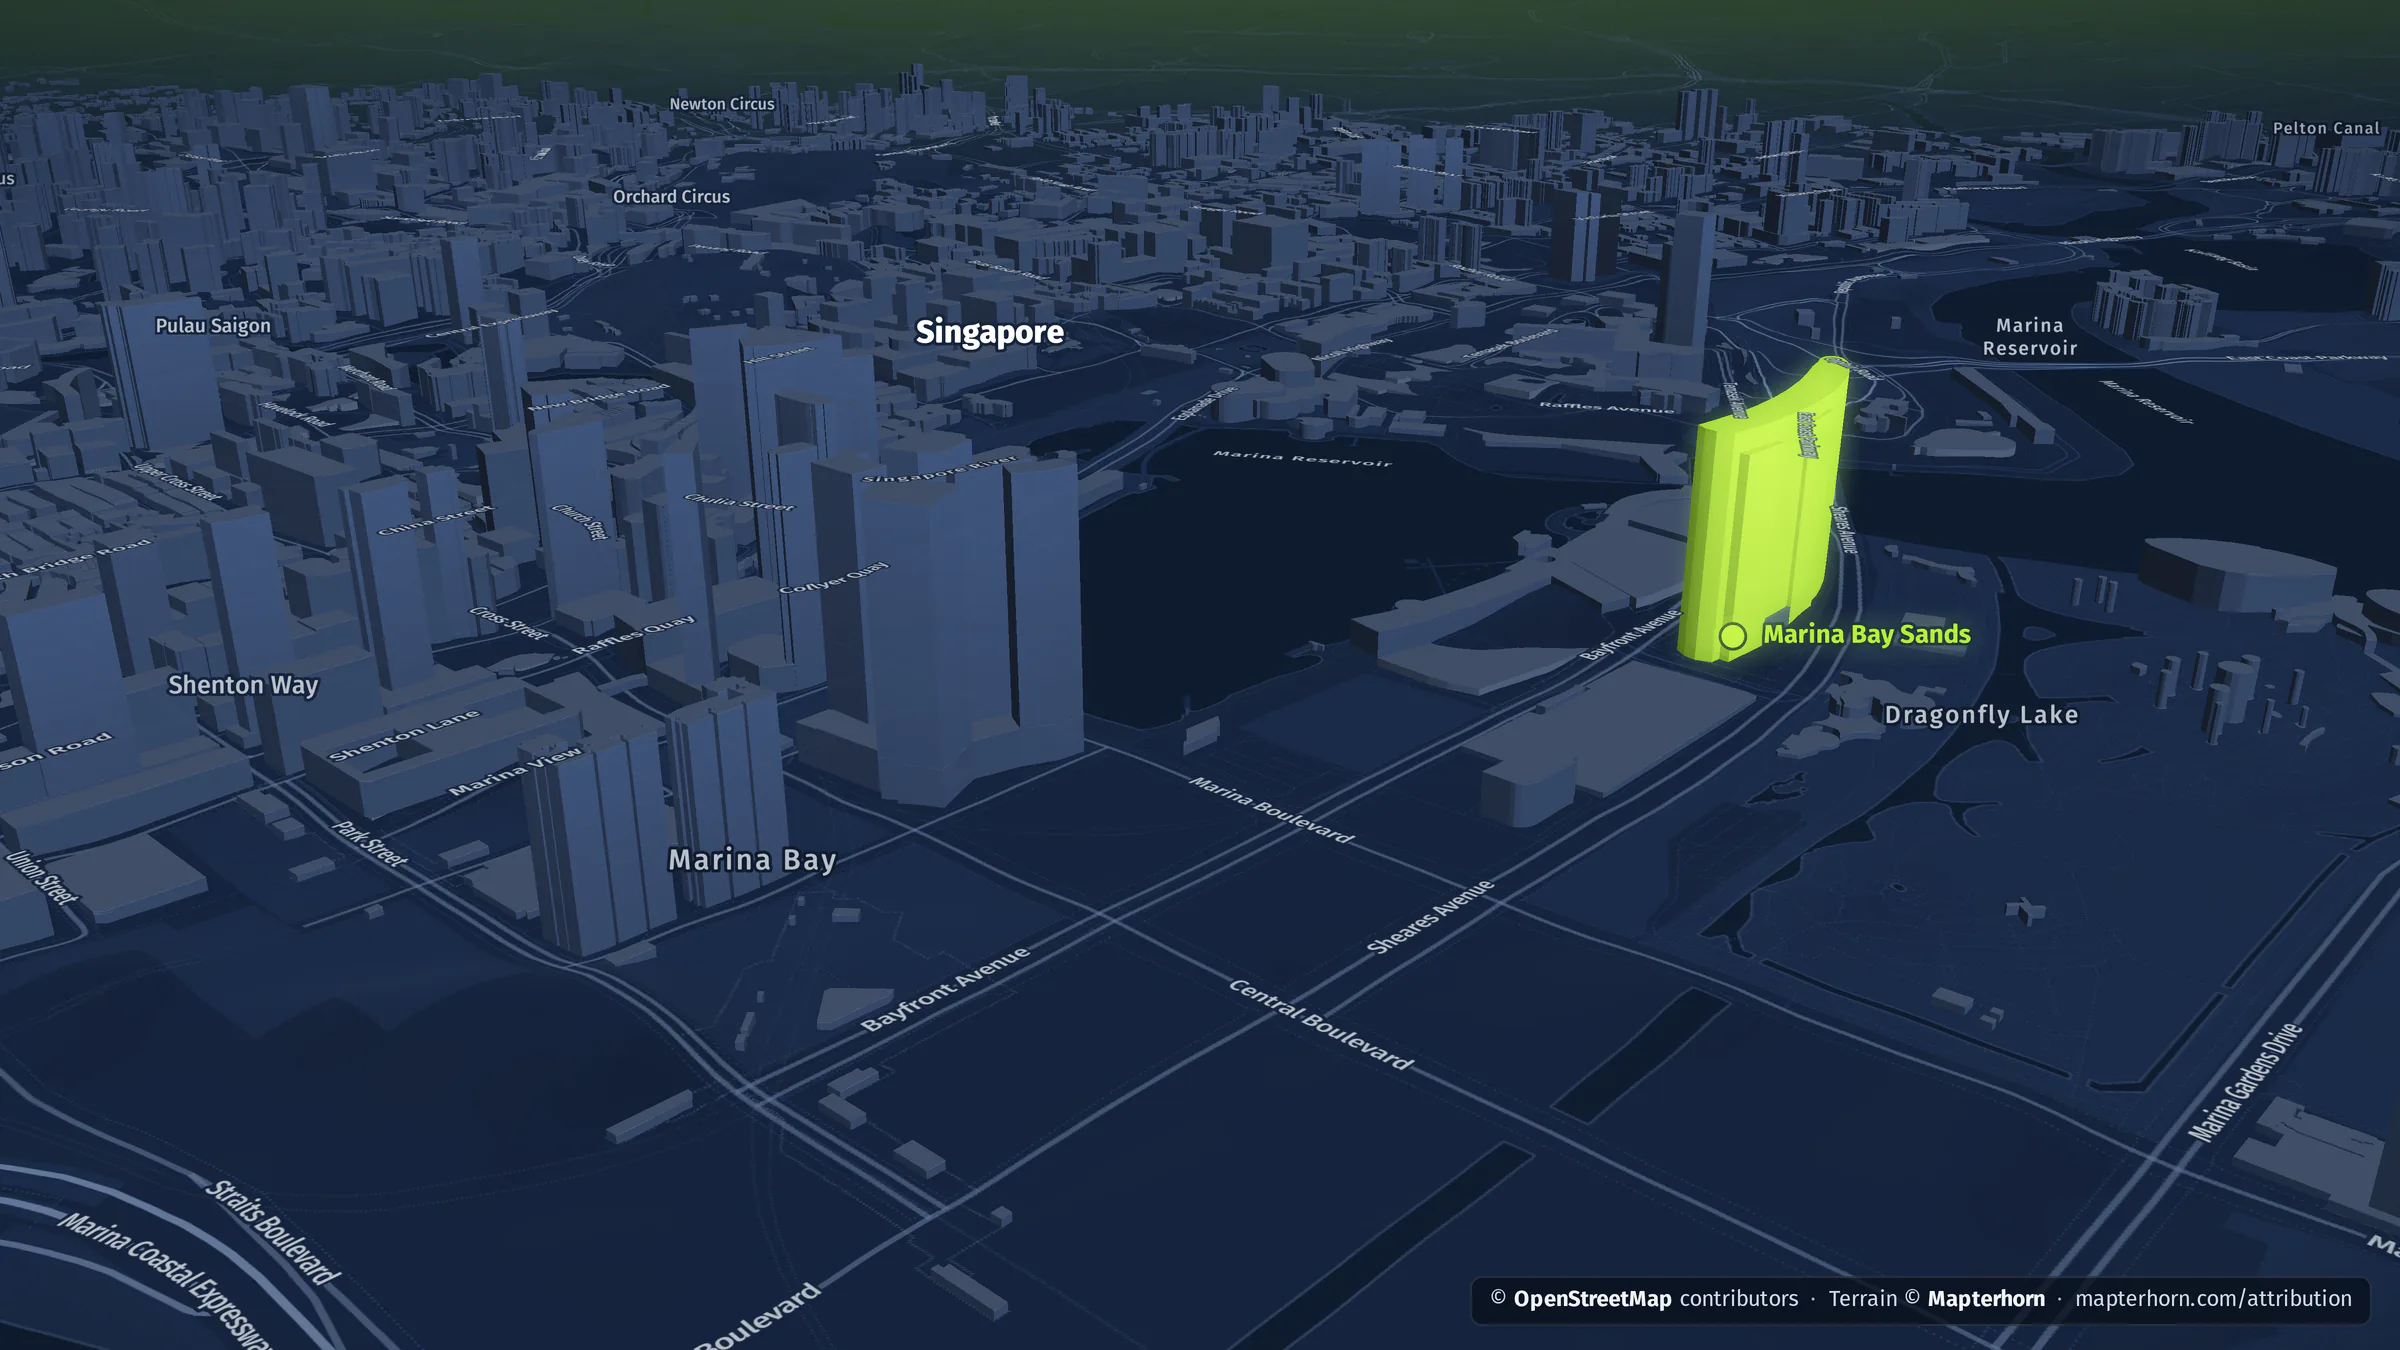Click the Marina Gardens Drive label
2400x1350 pixels.
[2245, 1082]
